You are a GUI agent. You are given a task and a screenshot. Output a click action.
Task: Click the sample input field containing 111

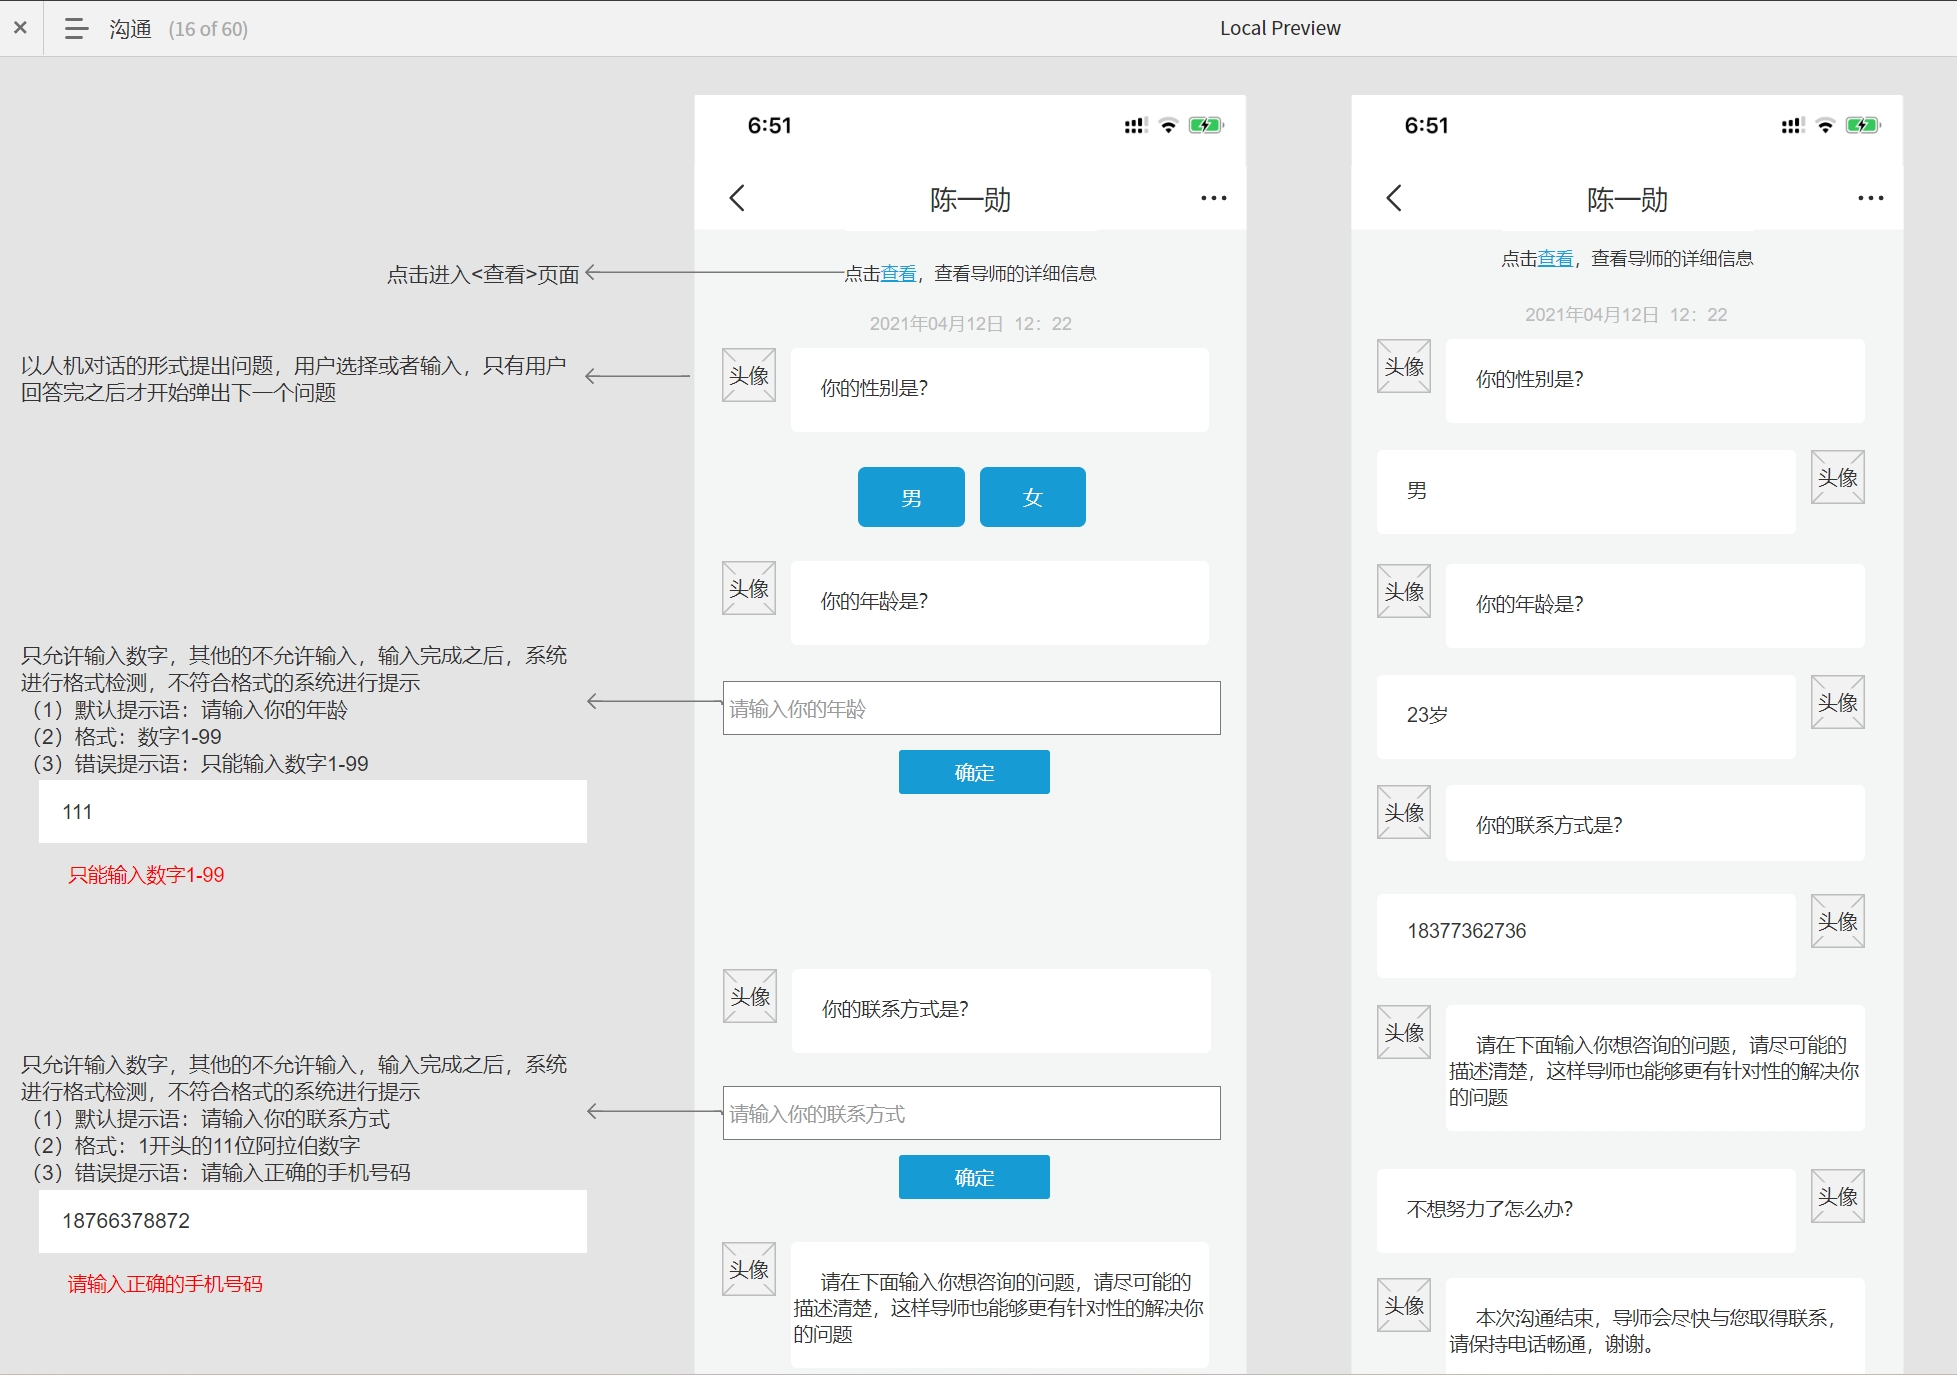313,812
